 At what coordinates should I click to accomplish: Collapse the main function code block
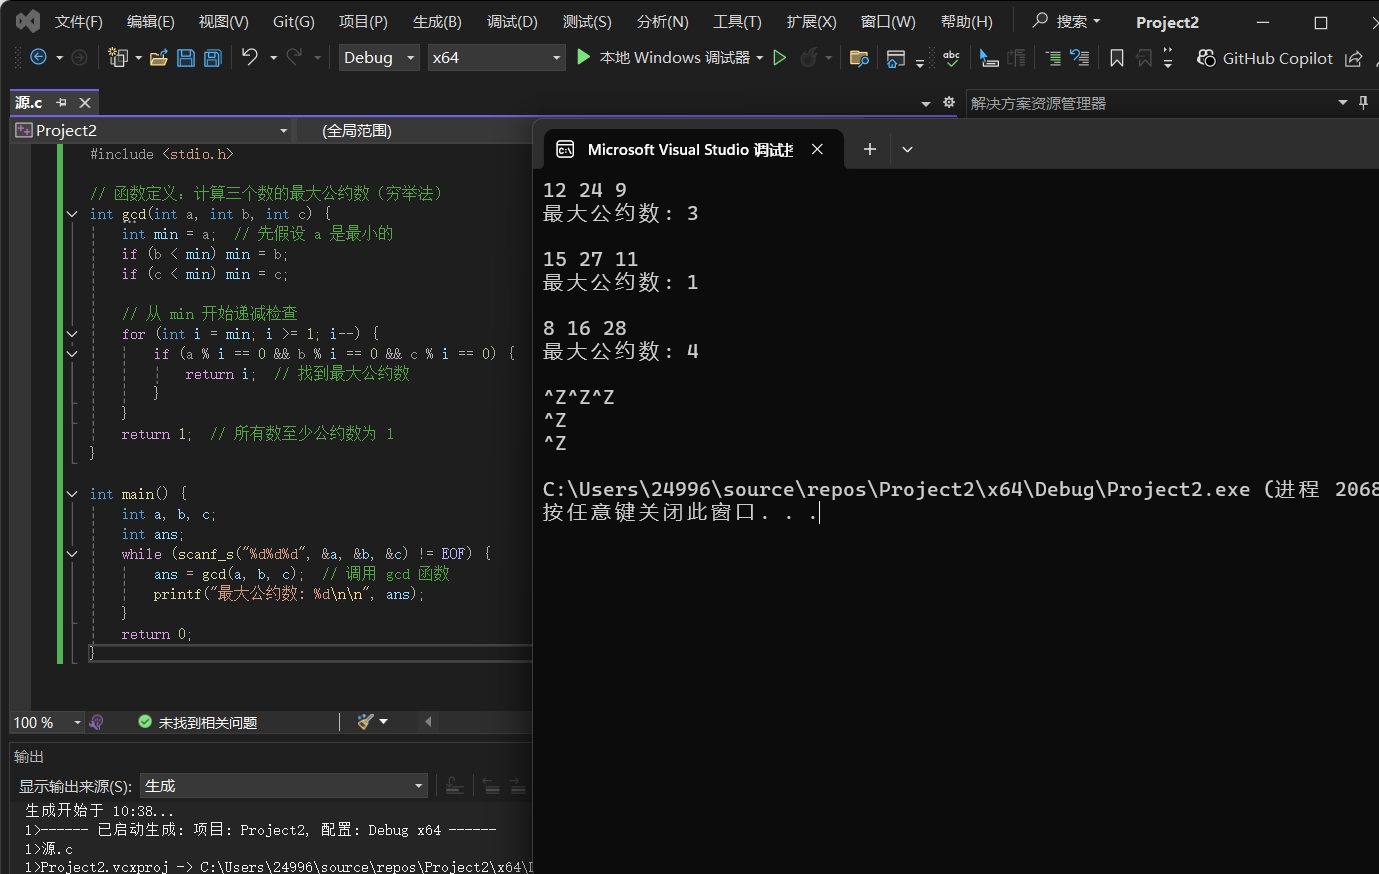pos(72,494)
